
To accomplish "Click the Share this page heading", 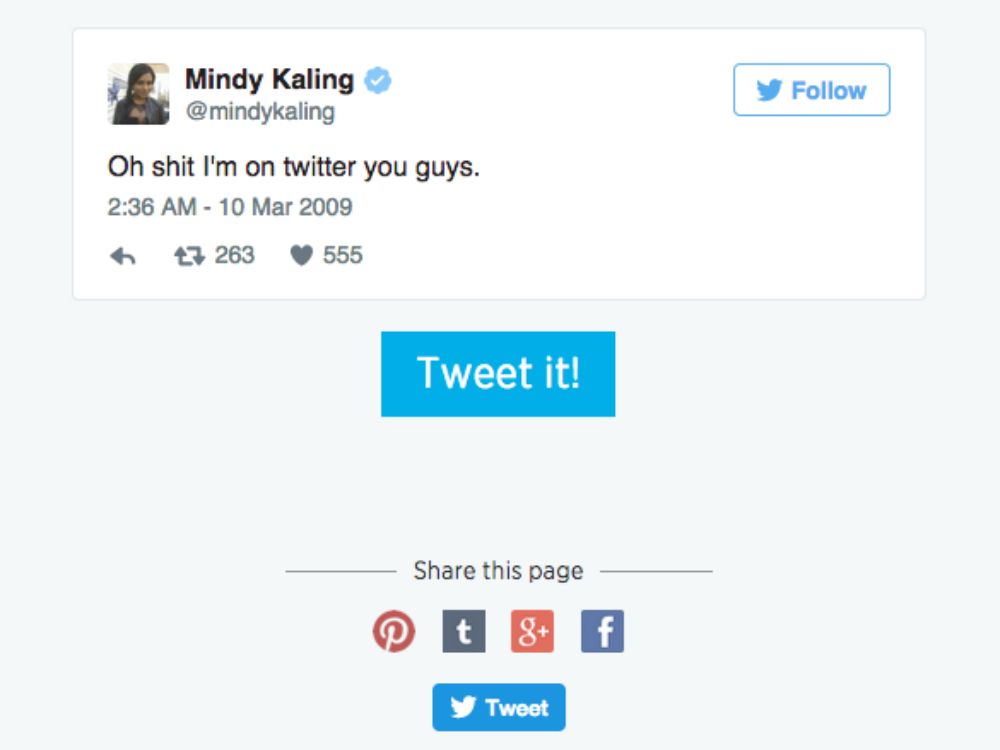I will (498, 571).
